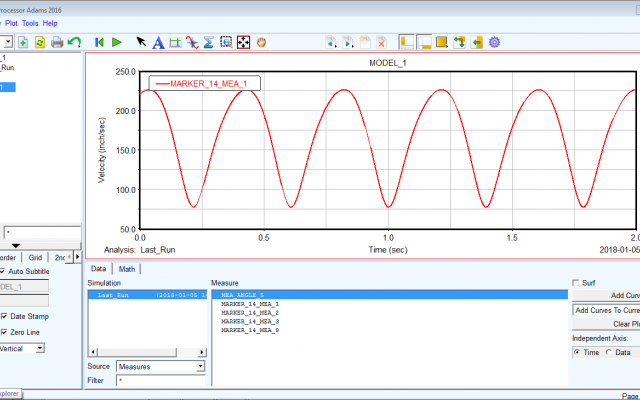Go to next page icon
This screenshot has height=400, width=640.
point(348,42)
